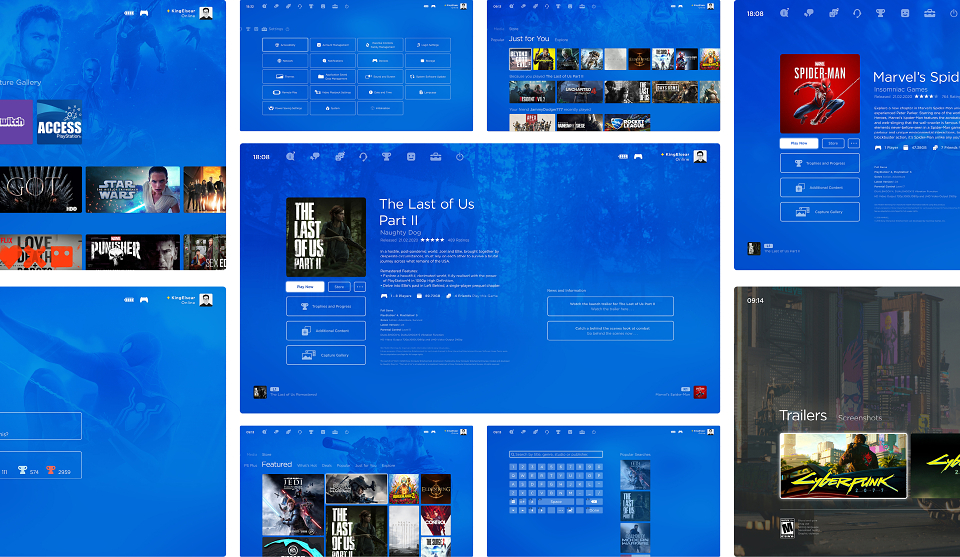The width and height of the screenshot is (960, 557).
Task: Select Explore tab on Just for You screen
Action: point(561,40)
